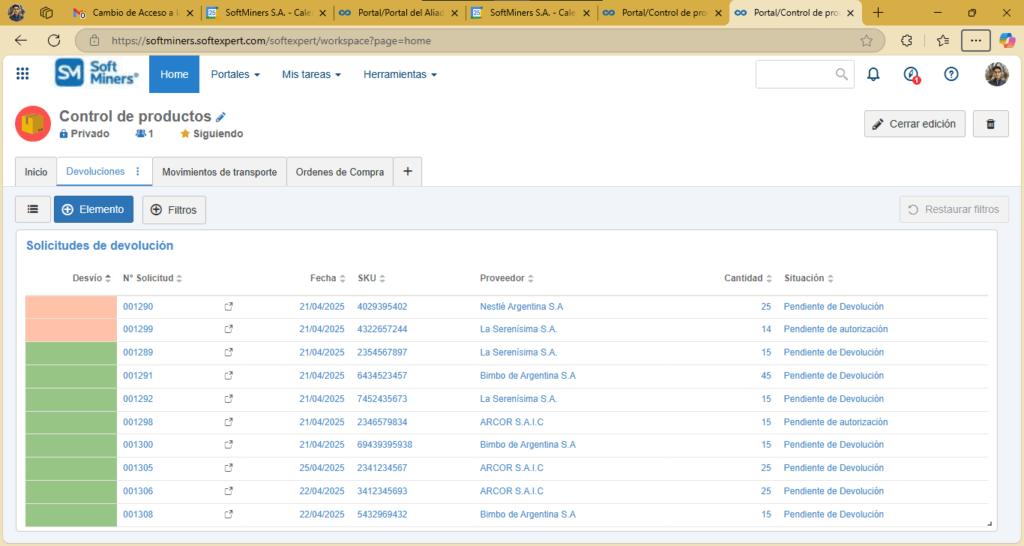Click the pencil icon beside Control de productos
Screen dimensions: 1024x546
[221, 117]
